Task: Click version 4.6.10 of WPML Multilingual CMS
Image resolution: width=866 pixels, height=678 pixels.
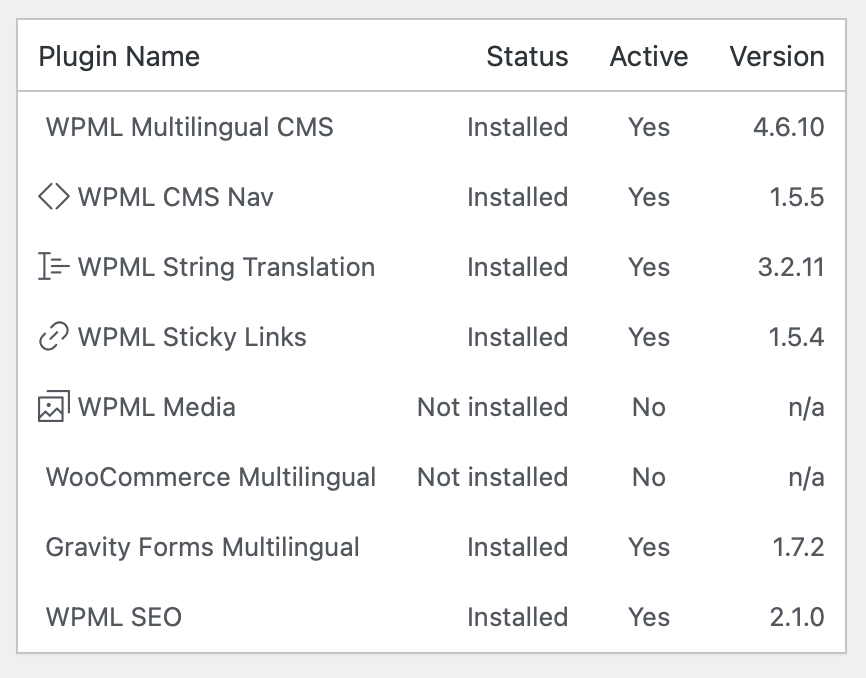Action: click(x=789, y=127)
